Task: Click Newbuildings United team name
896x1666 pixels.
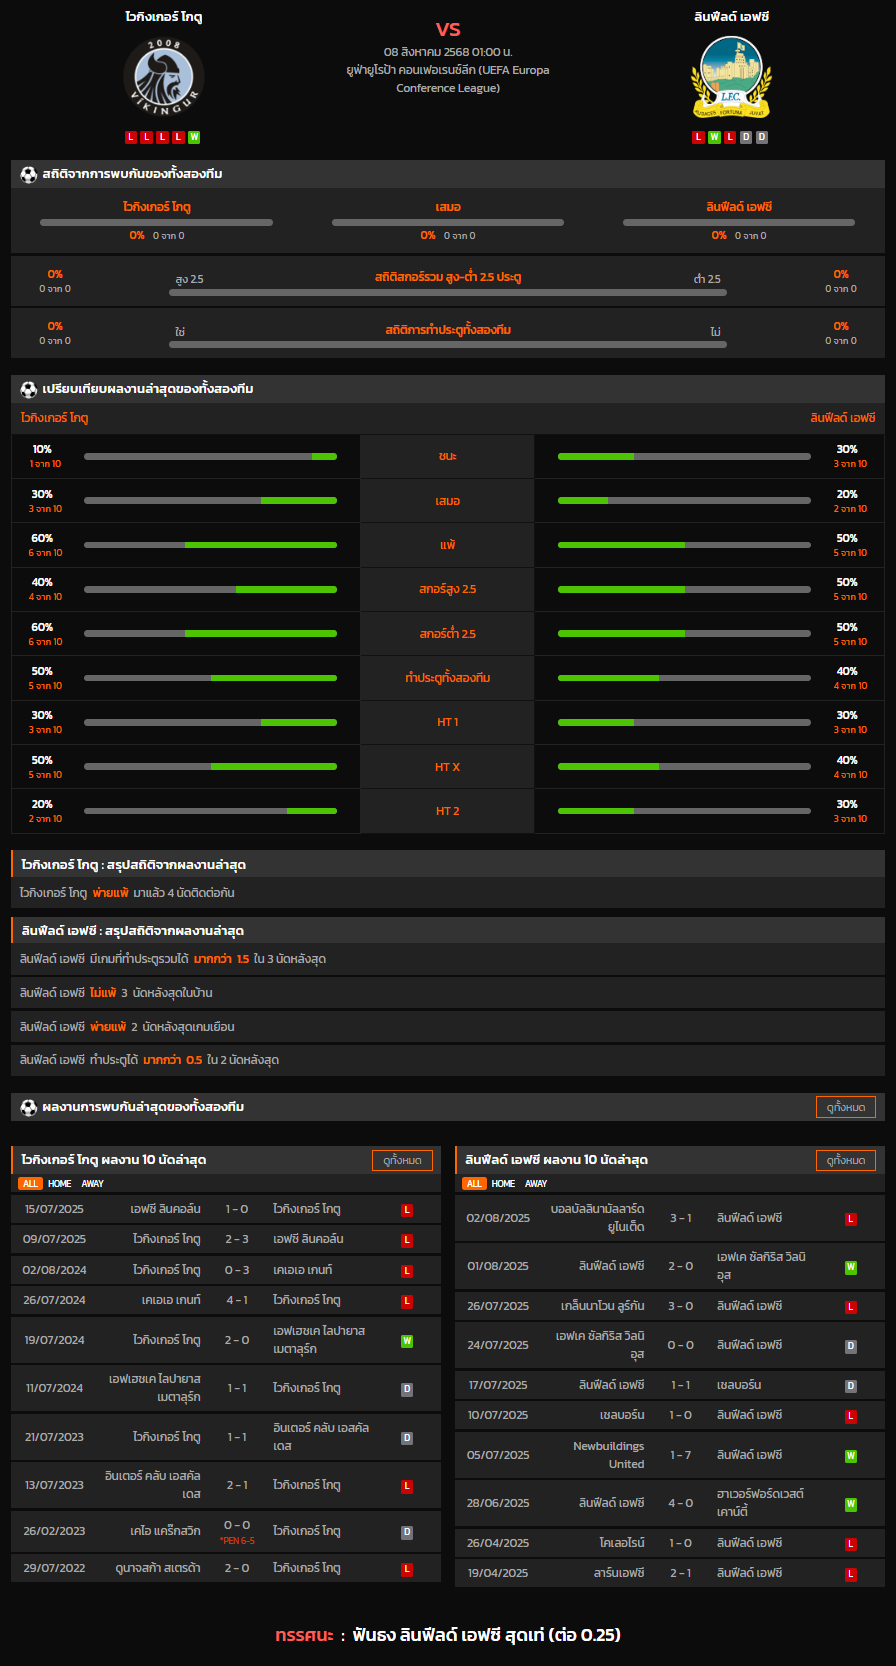Action: pyautogui.click(x=609, y=1455)
